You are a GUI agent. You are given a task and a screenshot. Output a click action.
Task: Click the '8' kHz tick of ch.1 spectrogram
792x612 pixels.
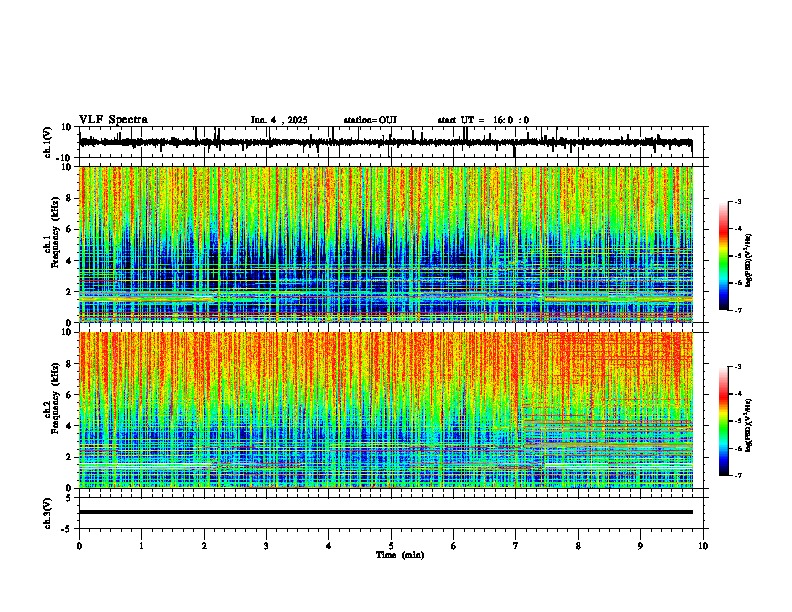coord(70,198)
